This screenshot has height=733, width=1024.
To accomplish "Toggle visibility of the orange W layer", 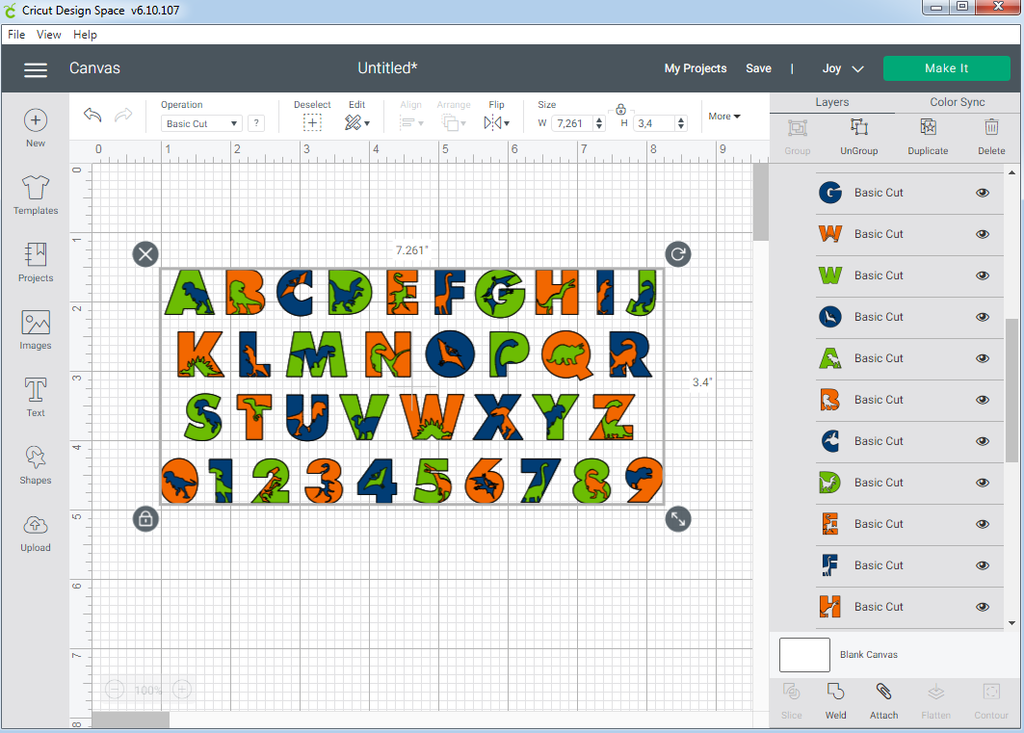I will pyautogui.click(x=982, y=233).
